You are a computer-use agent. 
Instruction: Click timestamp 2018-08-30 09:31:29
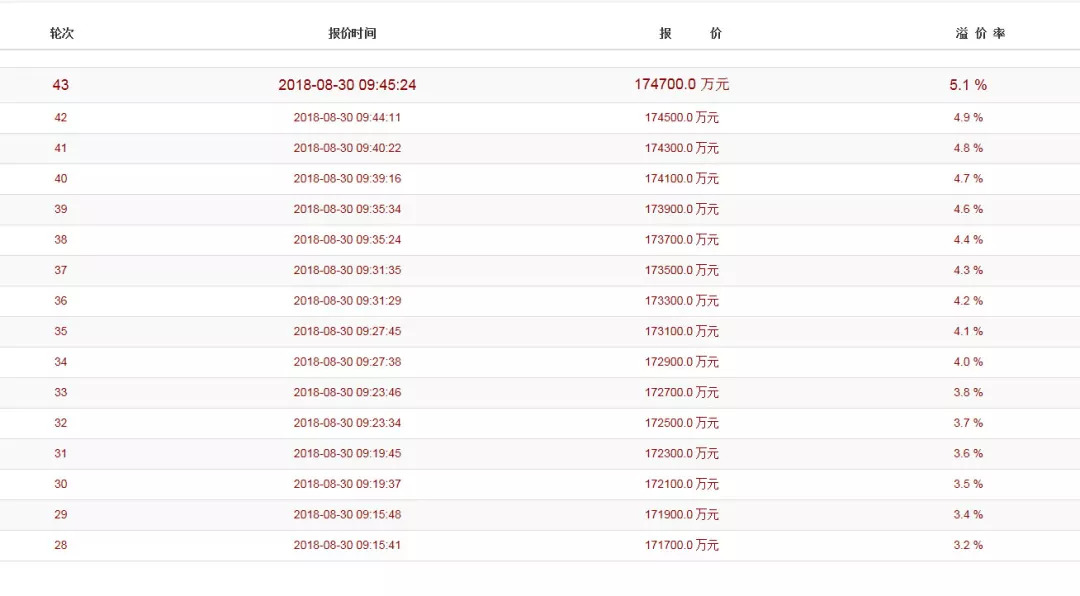coord(347,300)
